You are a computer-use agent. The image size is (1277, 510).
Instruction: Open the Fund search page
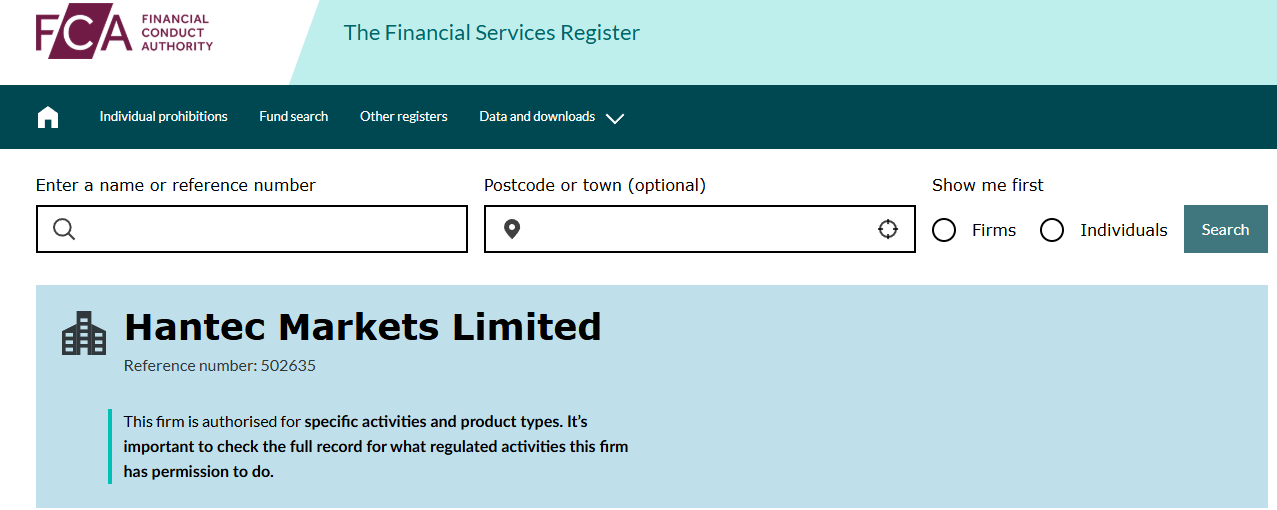[x=293, y=117]
